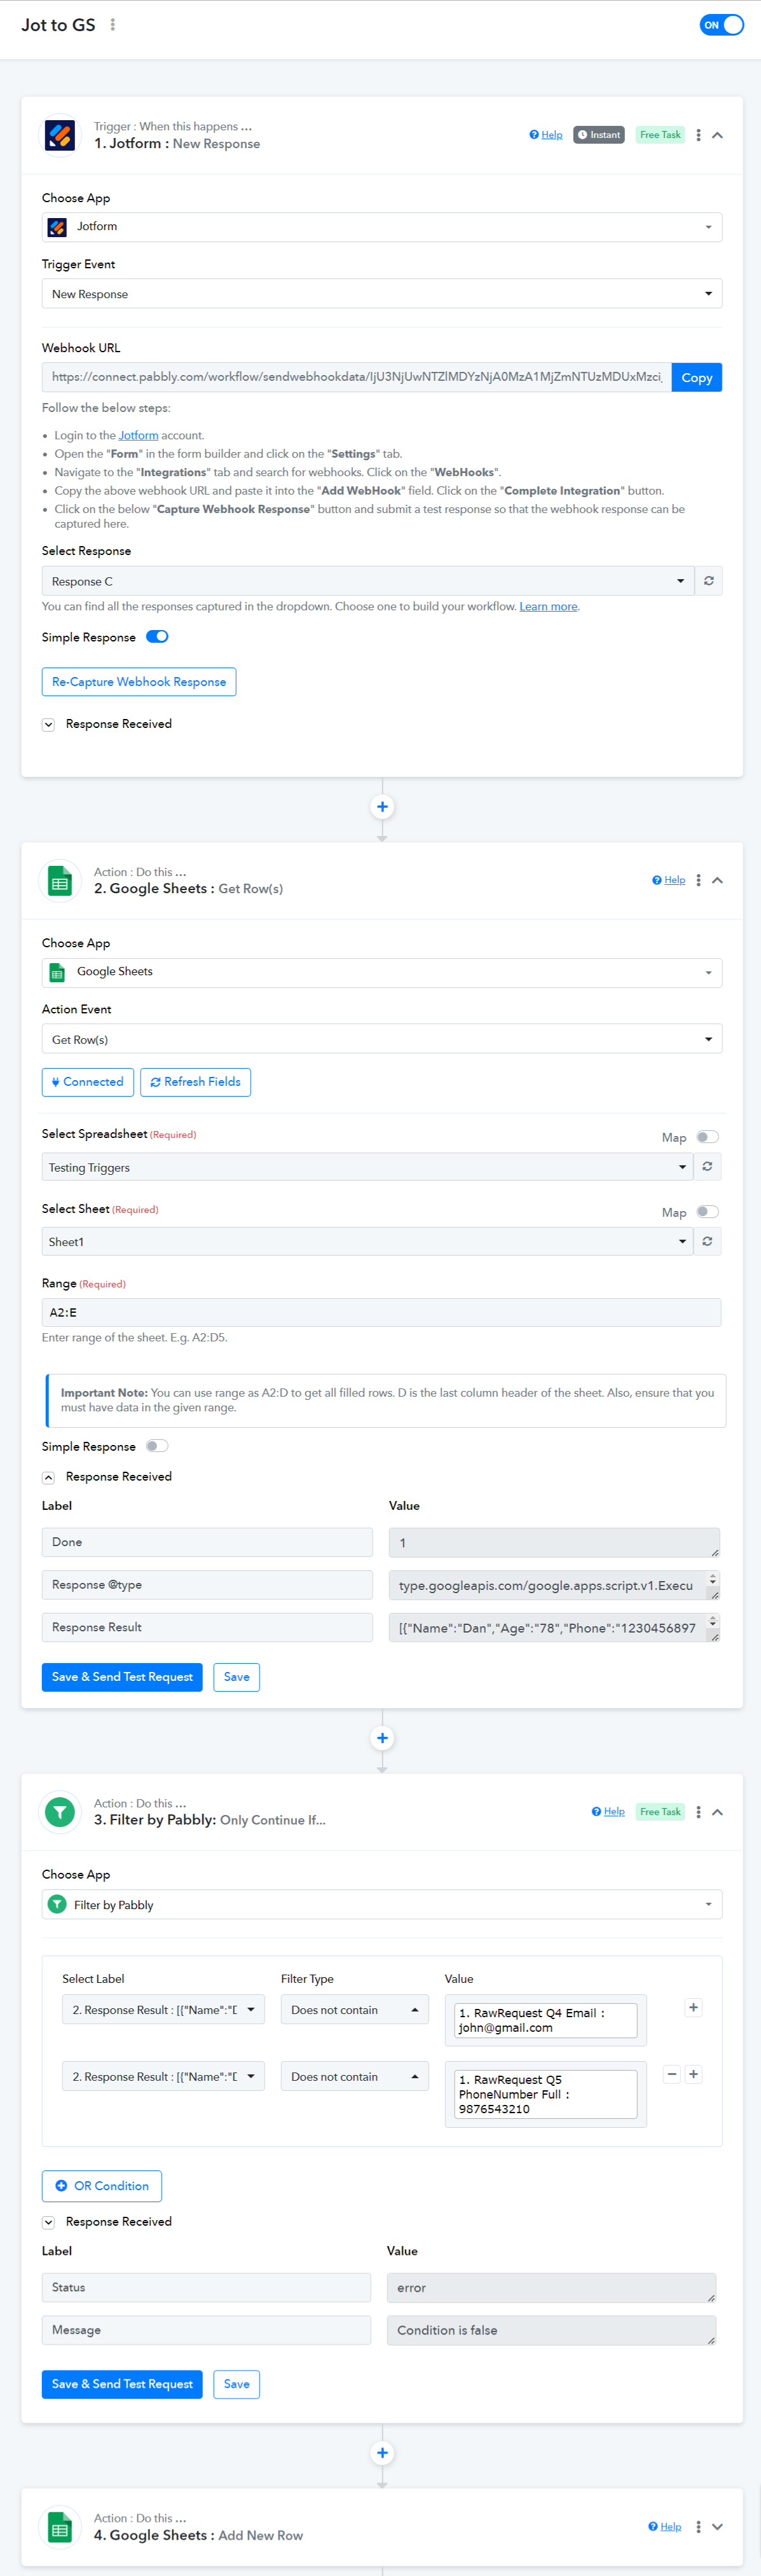
Task: Refresh the Select Spreadsheet field
Action: (x=707, y=1166)
